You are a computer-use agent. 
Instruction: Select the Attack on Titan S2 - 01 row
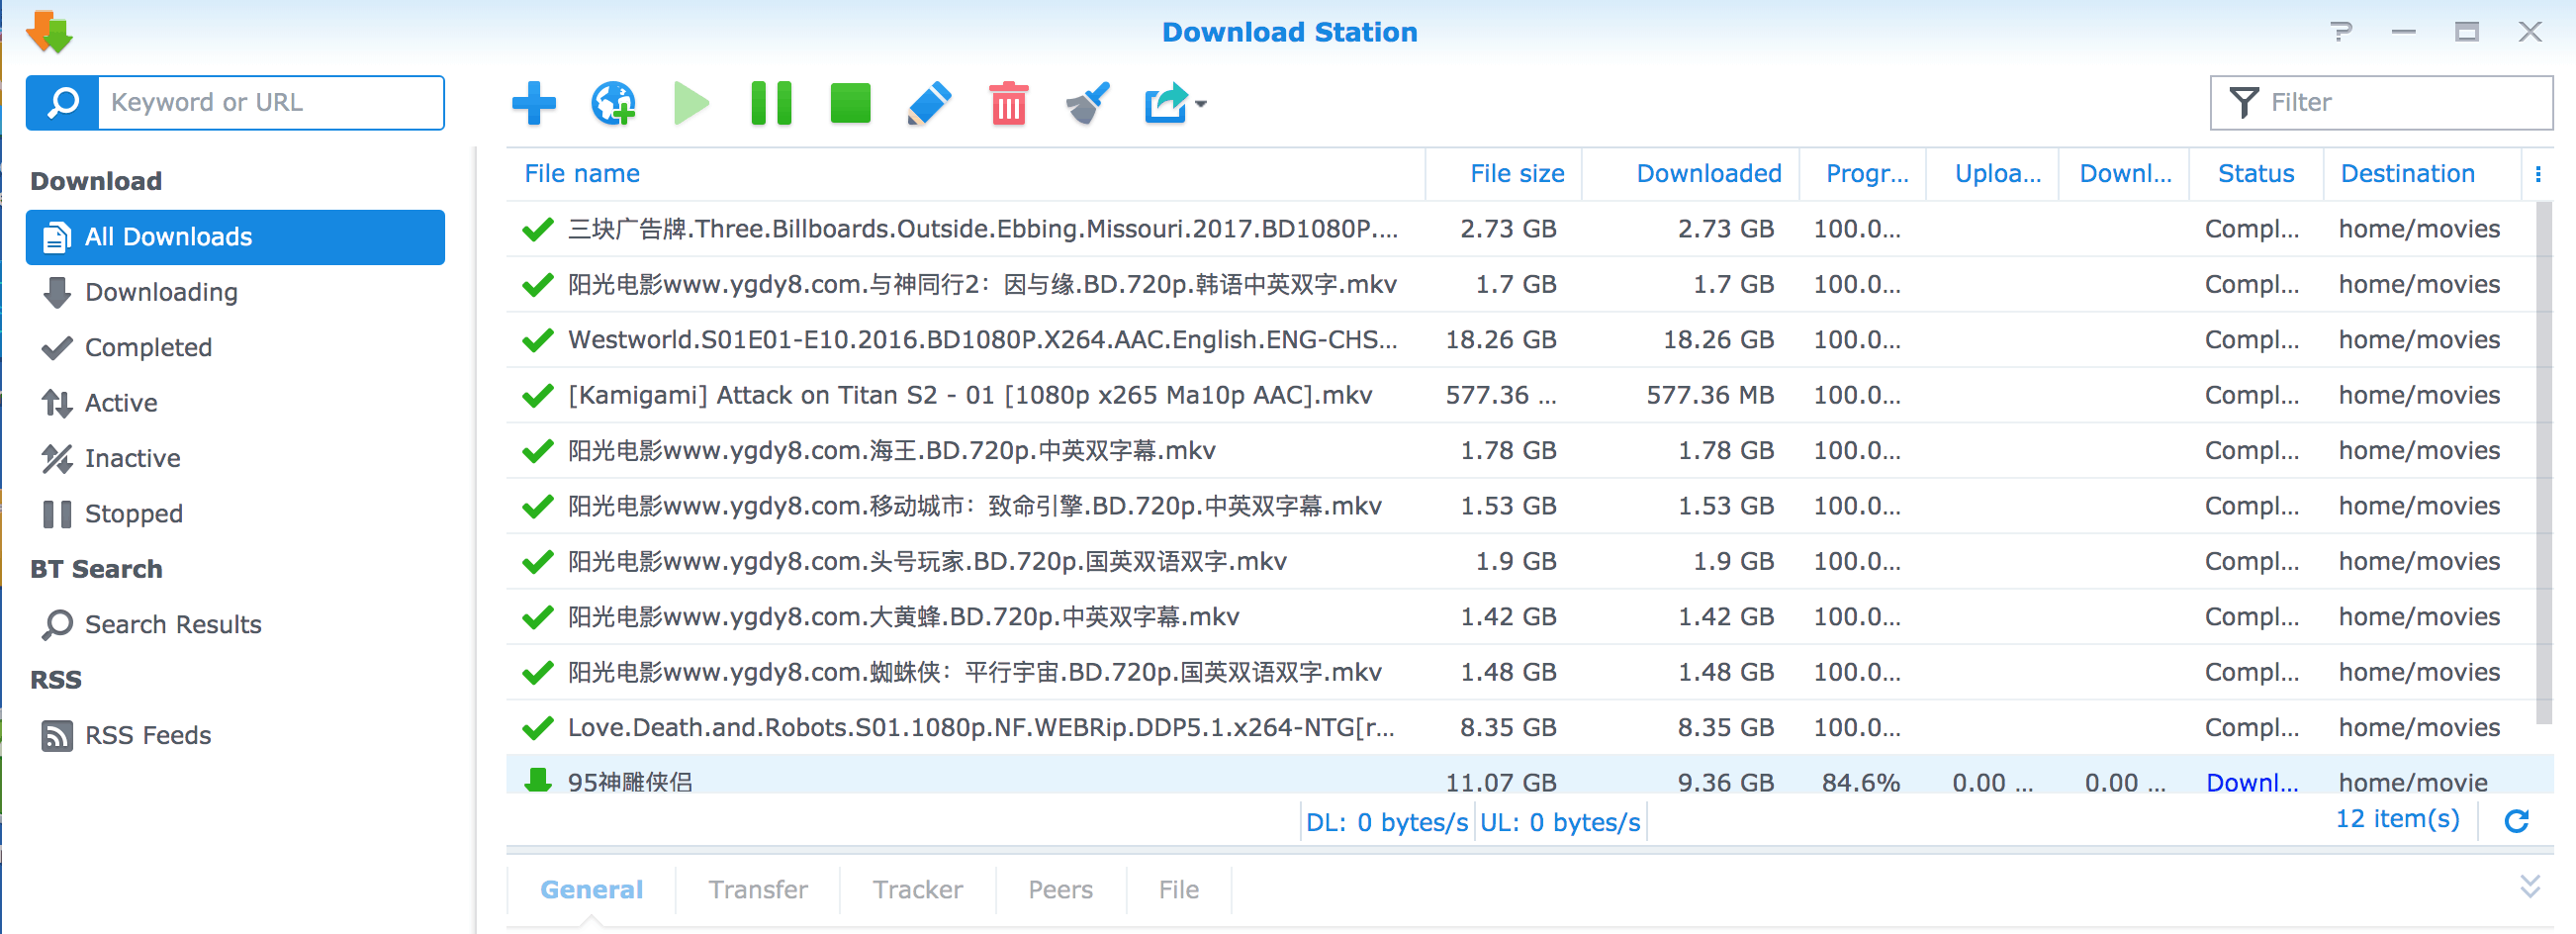(x=1521, y=395)
